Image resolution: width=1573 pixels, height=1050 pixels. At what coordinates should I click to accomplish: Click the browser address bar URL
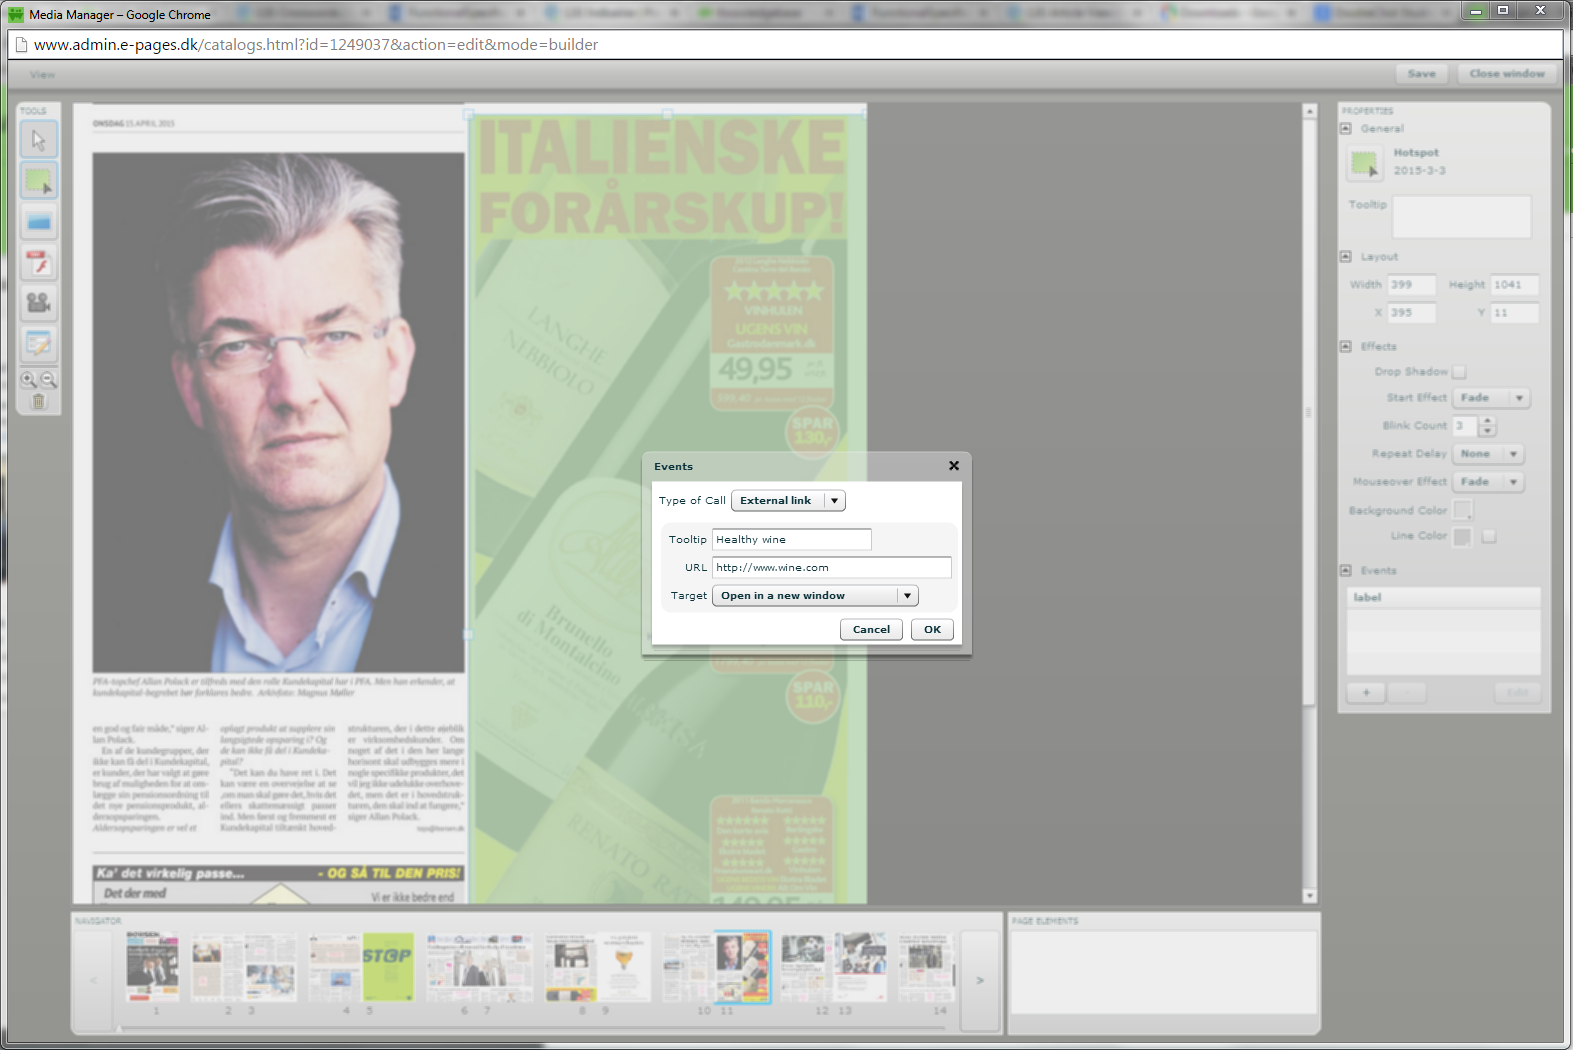pyautogui.click(x=316, y=45)
